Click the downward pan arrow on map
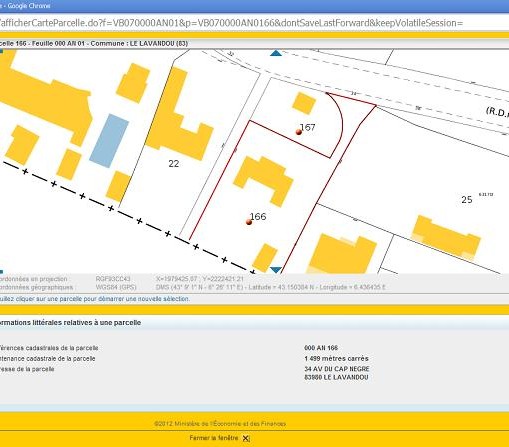 click(x=276, y=270)
